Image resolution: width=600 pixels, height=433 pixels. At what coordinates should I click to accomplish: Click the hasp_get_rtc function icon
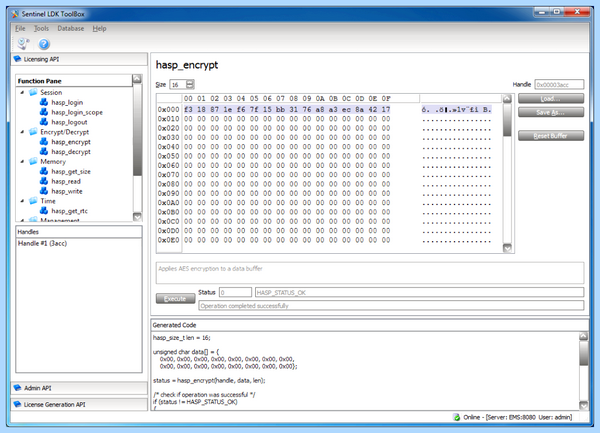(x=44, y=211)
